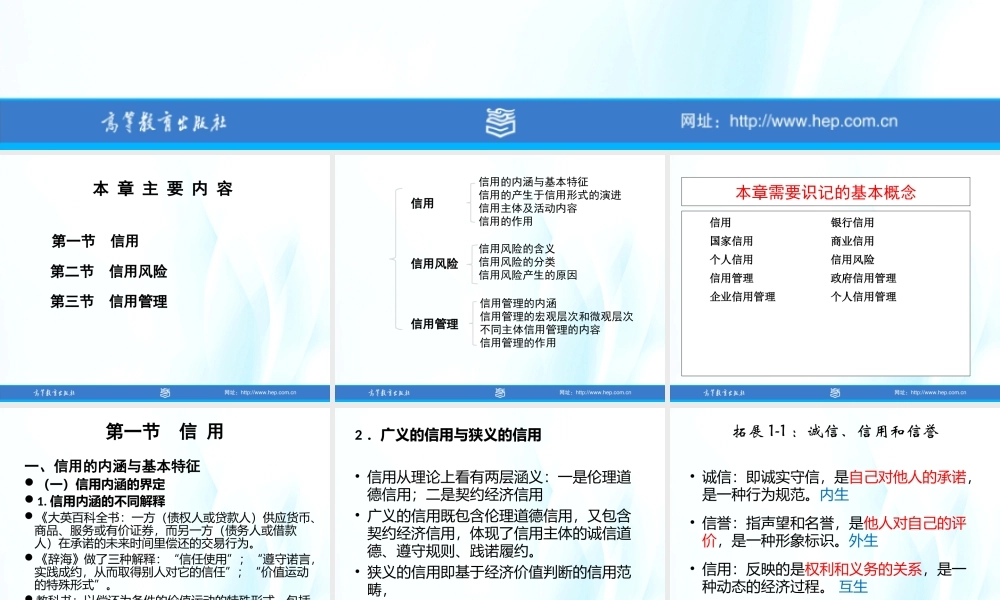Select the 信用管理 branch of the diagram
The height and width of the screenshot is (600, 1000).
(x=432, y=323)
